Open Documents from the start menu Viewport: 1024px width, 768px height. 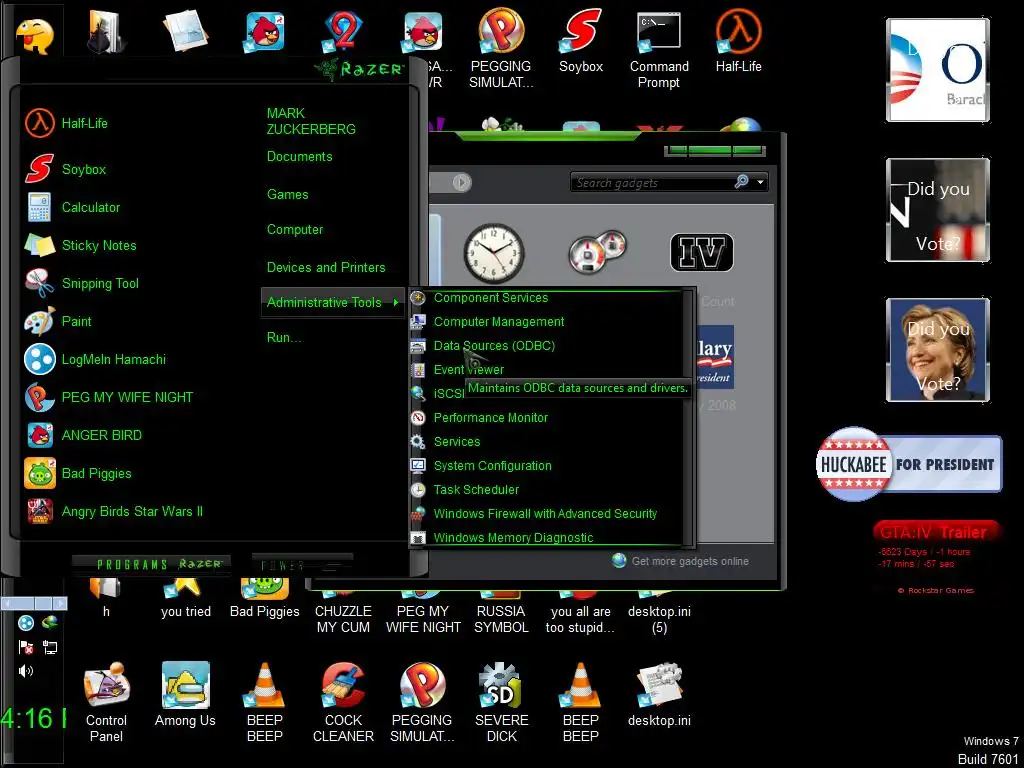(300, 157)
